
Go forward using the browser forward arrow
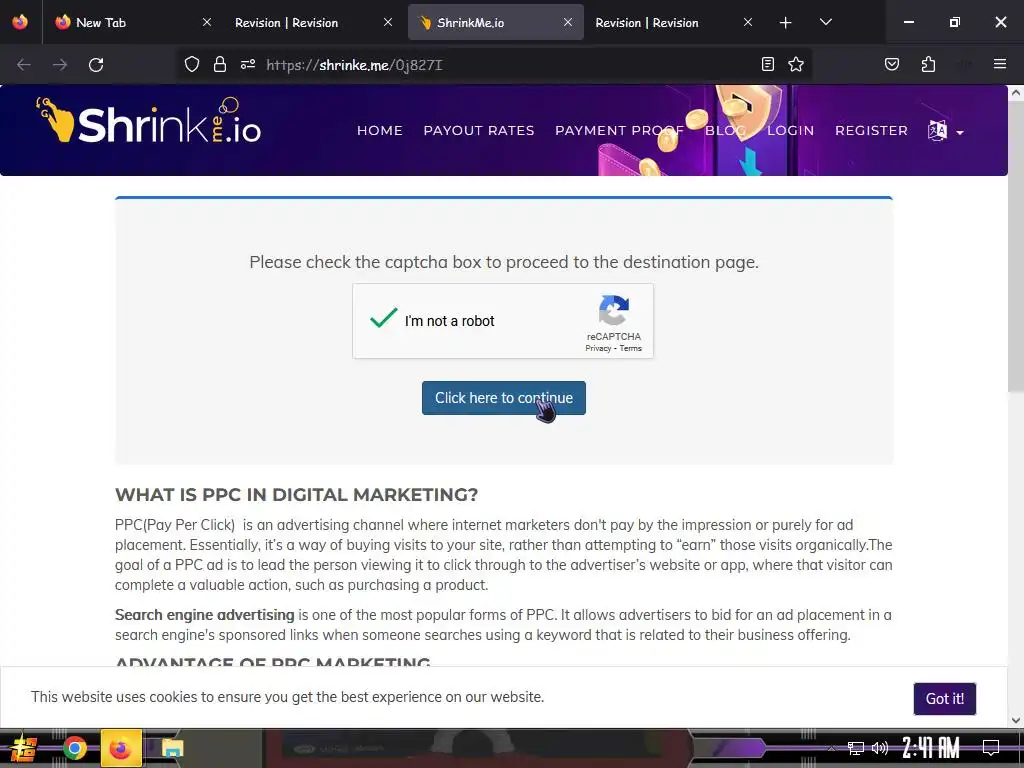tap(60, 65)
